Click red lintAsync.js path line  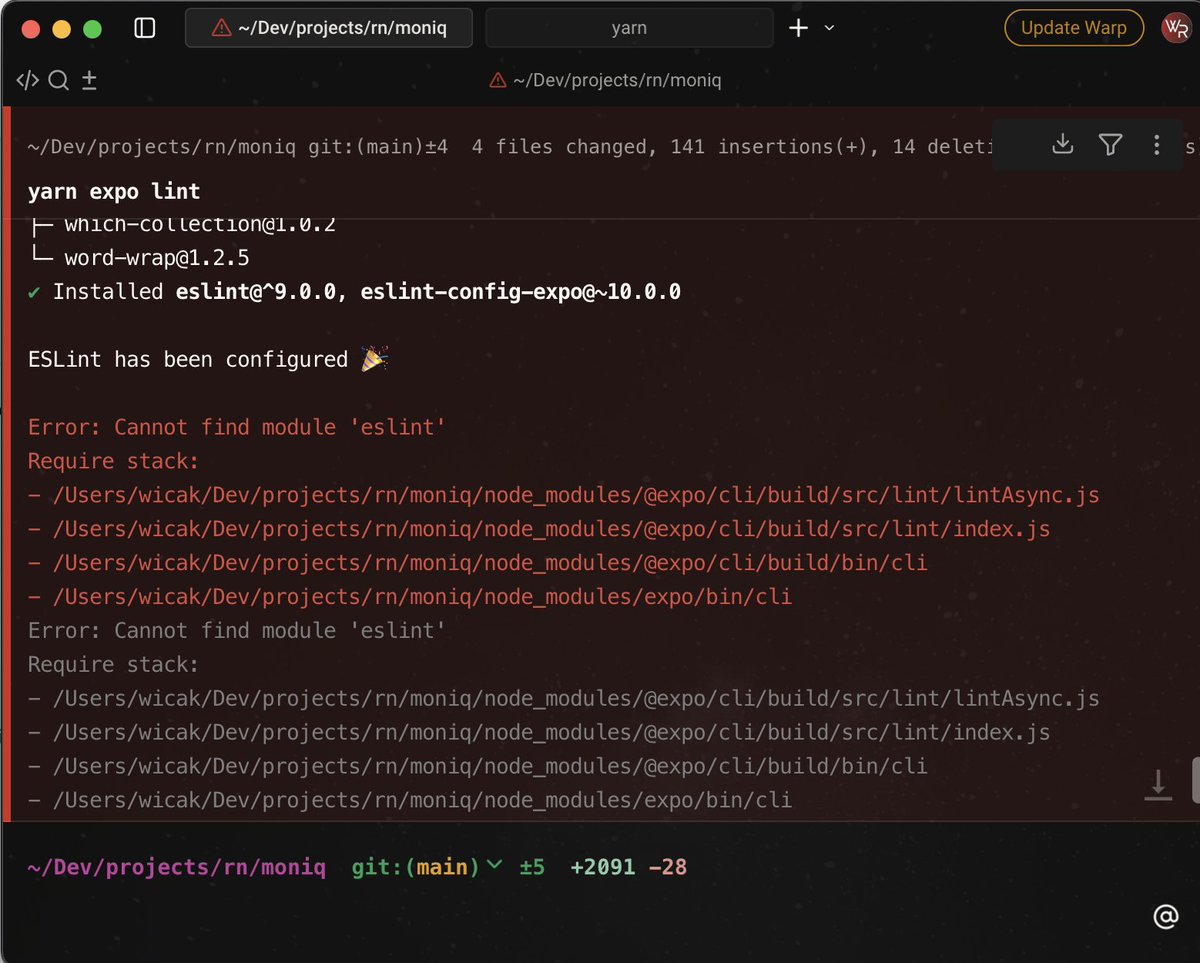[564, 495]
